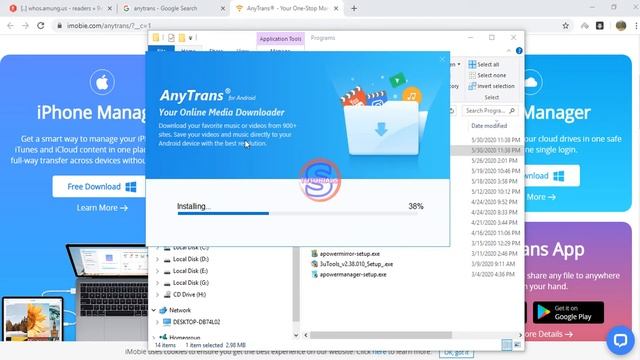Click the cloud icon on Cloud Manager card
640x360 pixels.
pyautogui.click(x=531, y=82)
